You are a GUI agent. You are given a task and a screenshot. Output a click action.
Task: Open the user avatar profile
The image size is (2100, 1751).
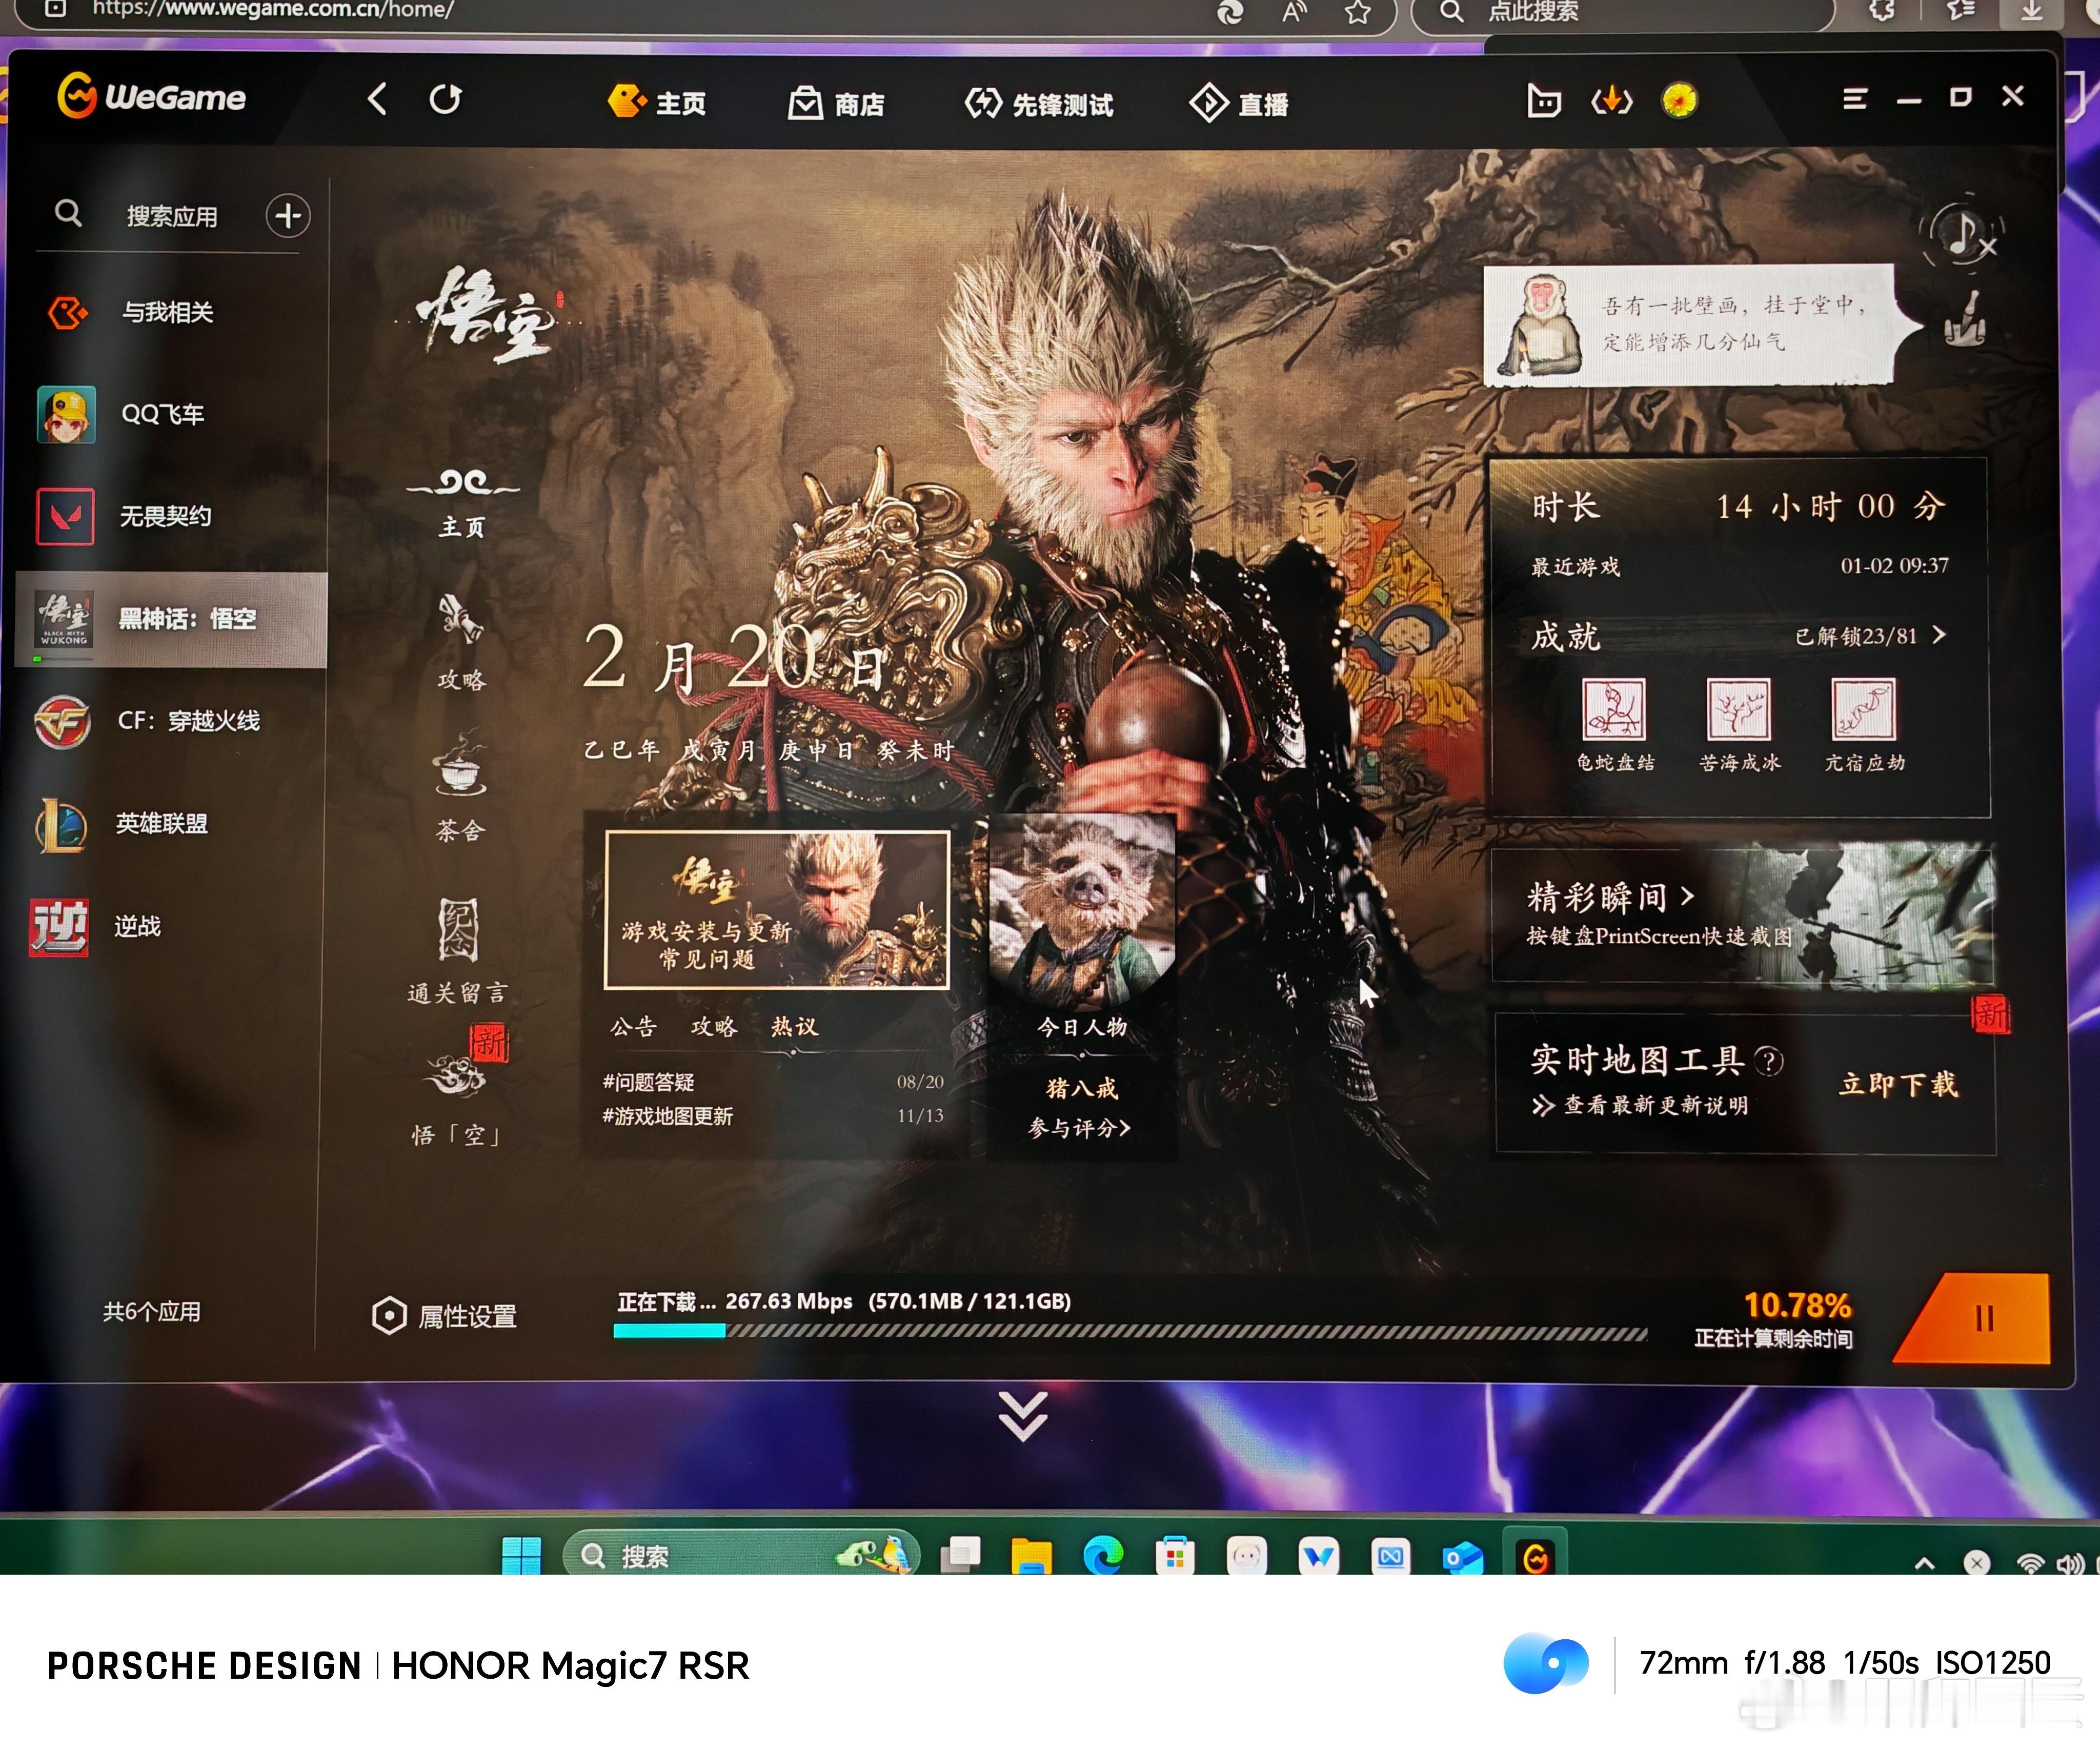click(1679, 101)
